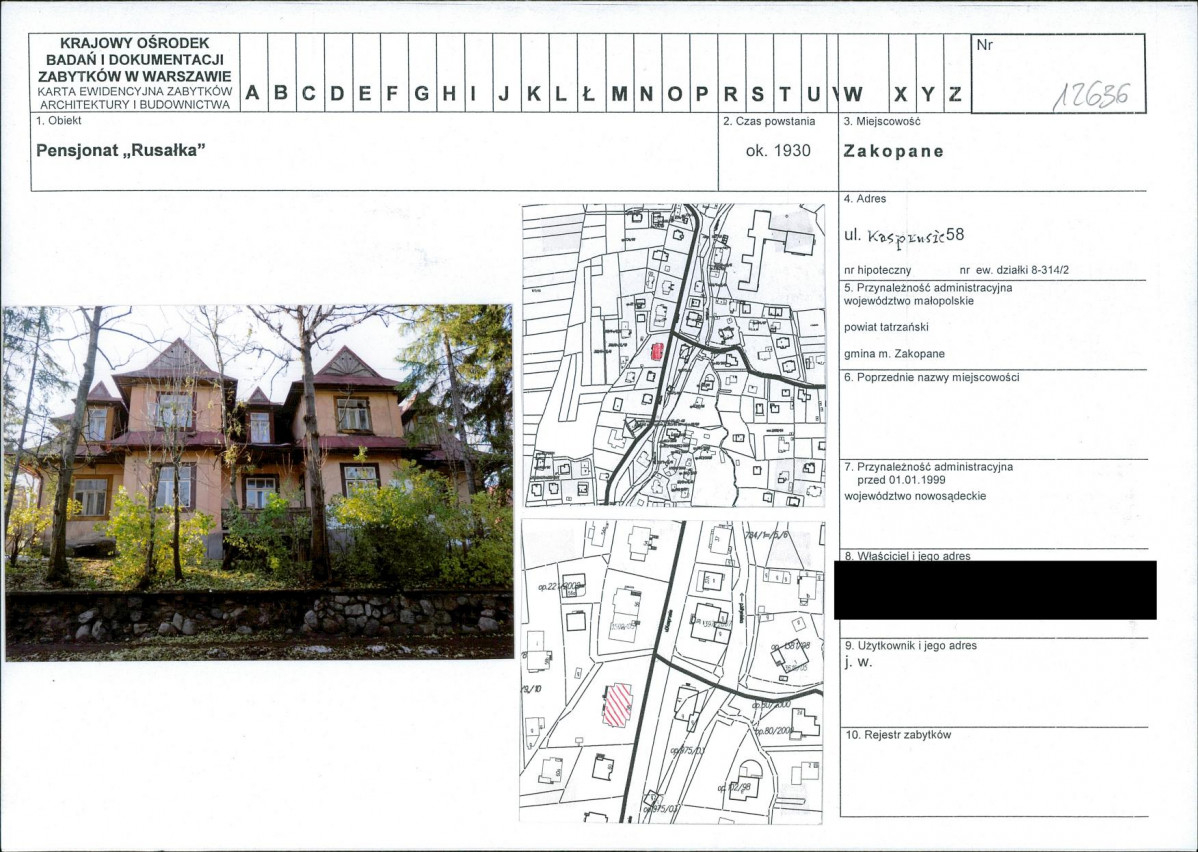
Task: Click the red-marked building on upper map
Action: (x=657, y=351)
